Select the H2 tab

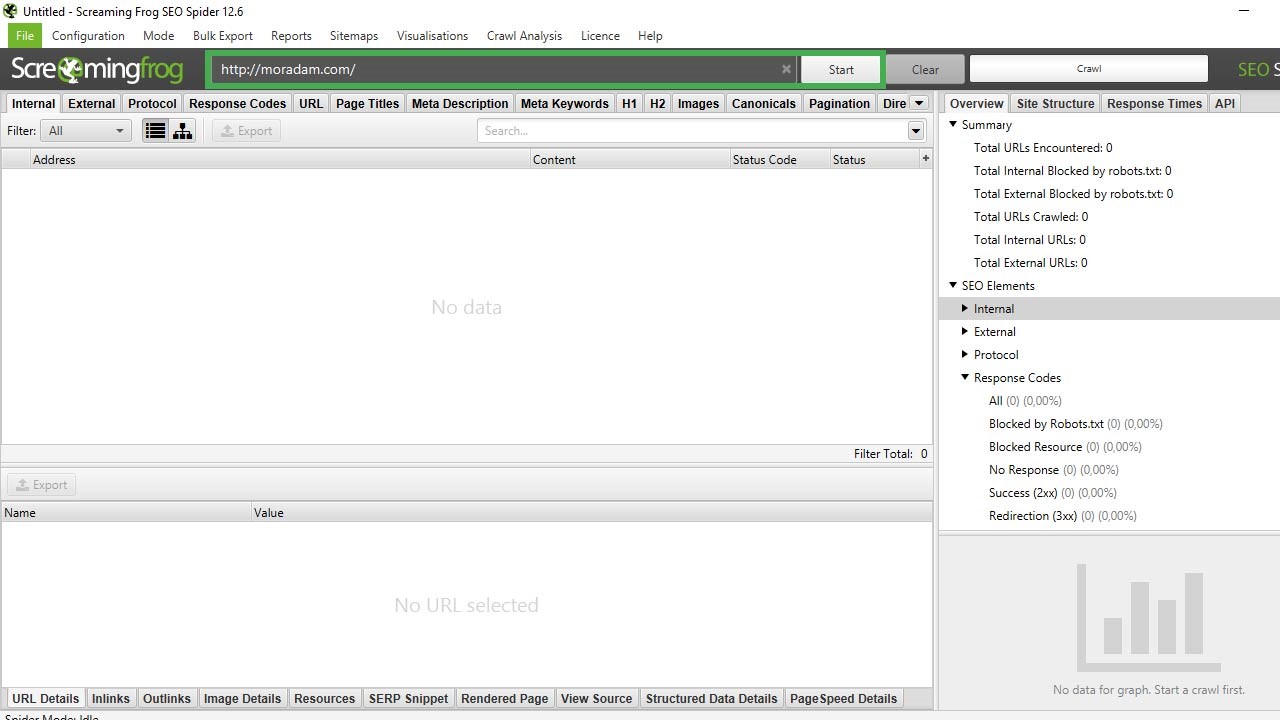[x=657, y=103]
